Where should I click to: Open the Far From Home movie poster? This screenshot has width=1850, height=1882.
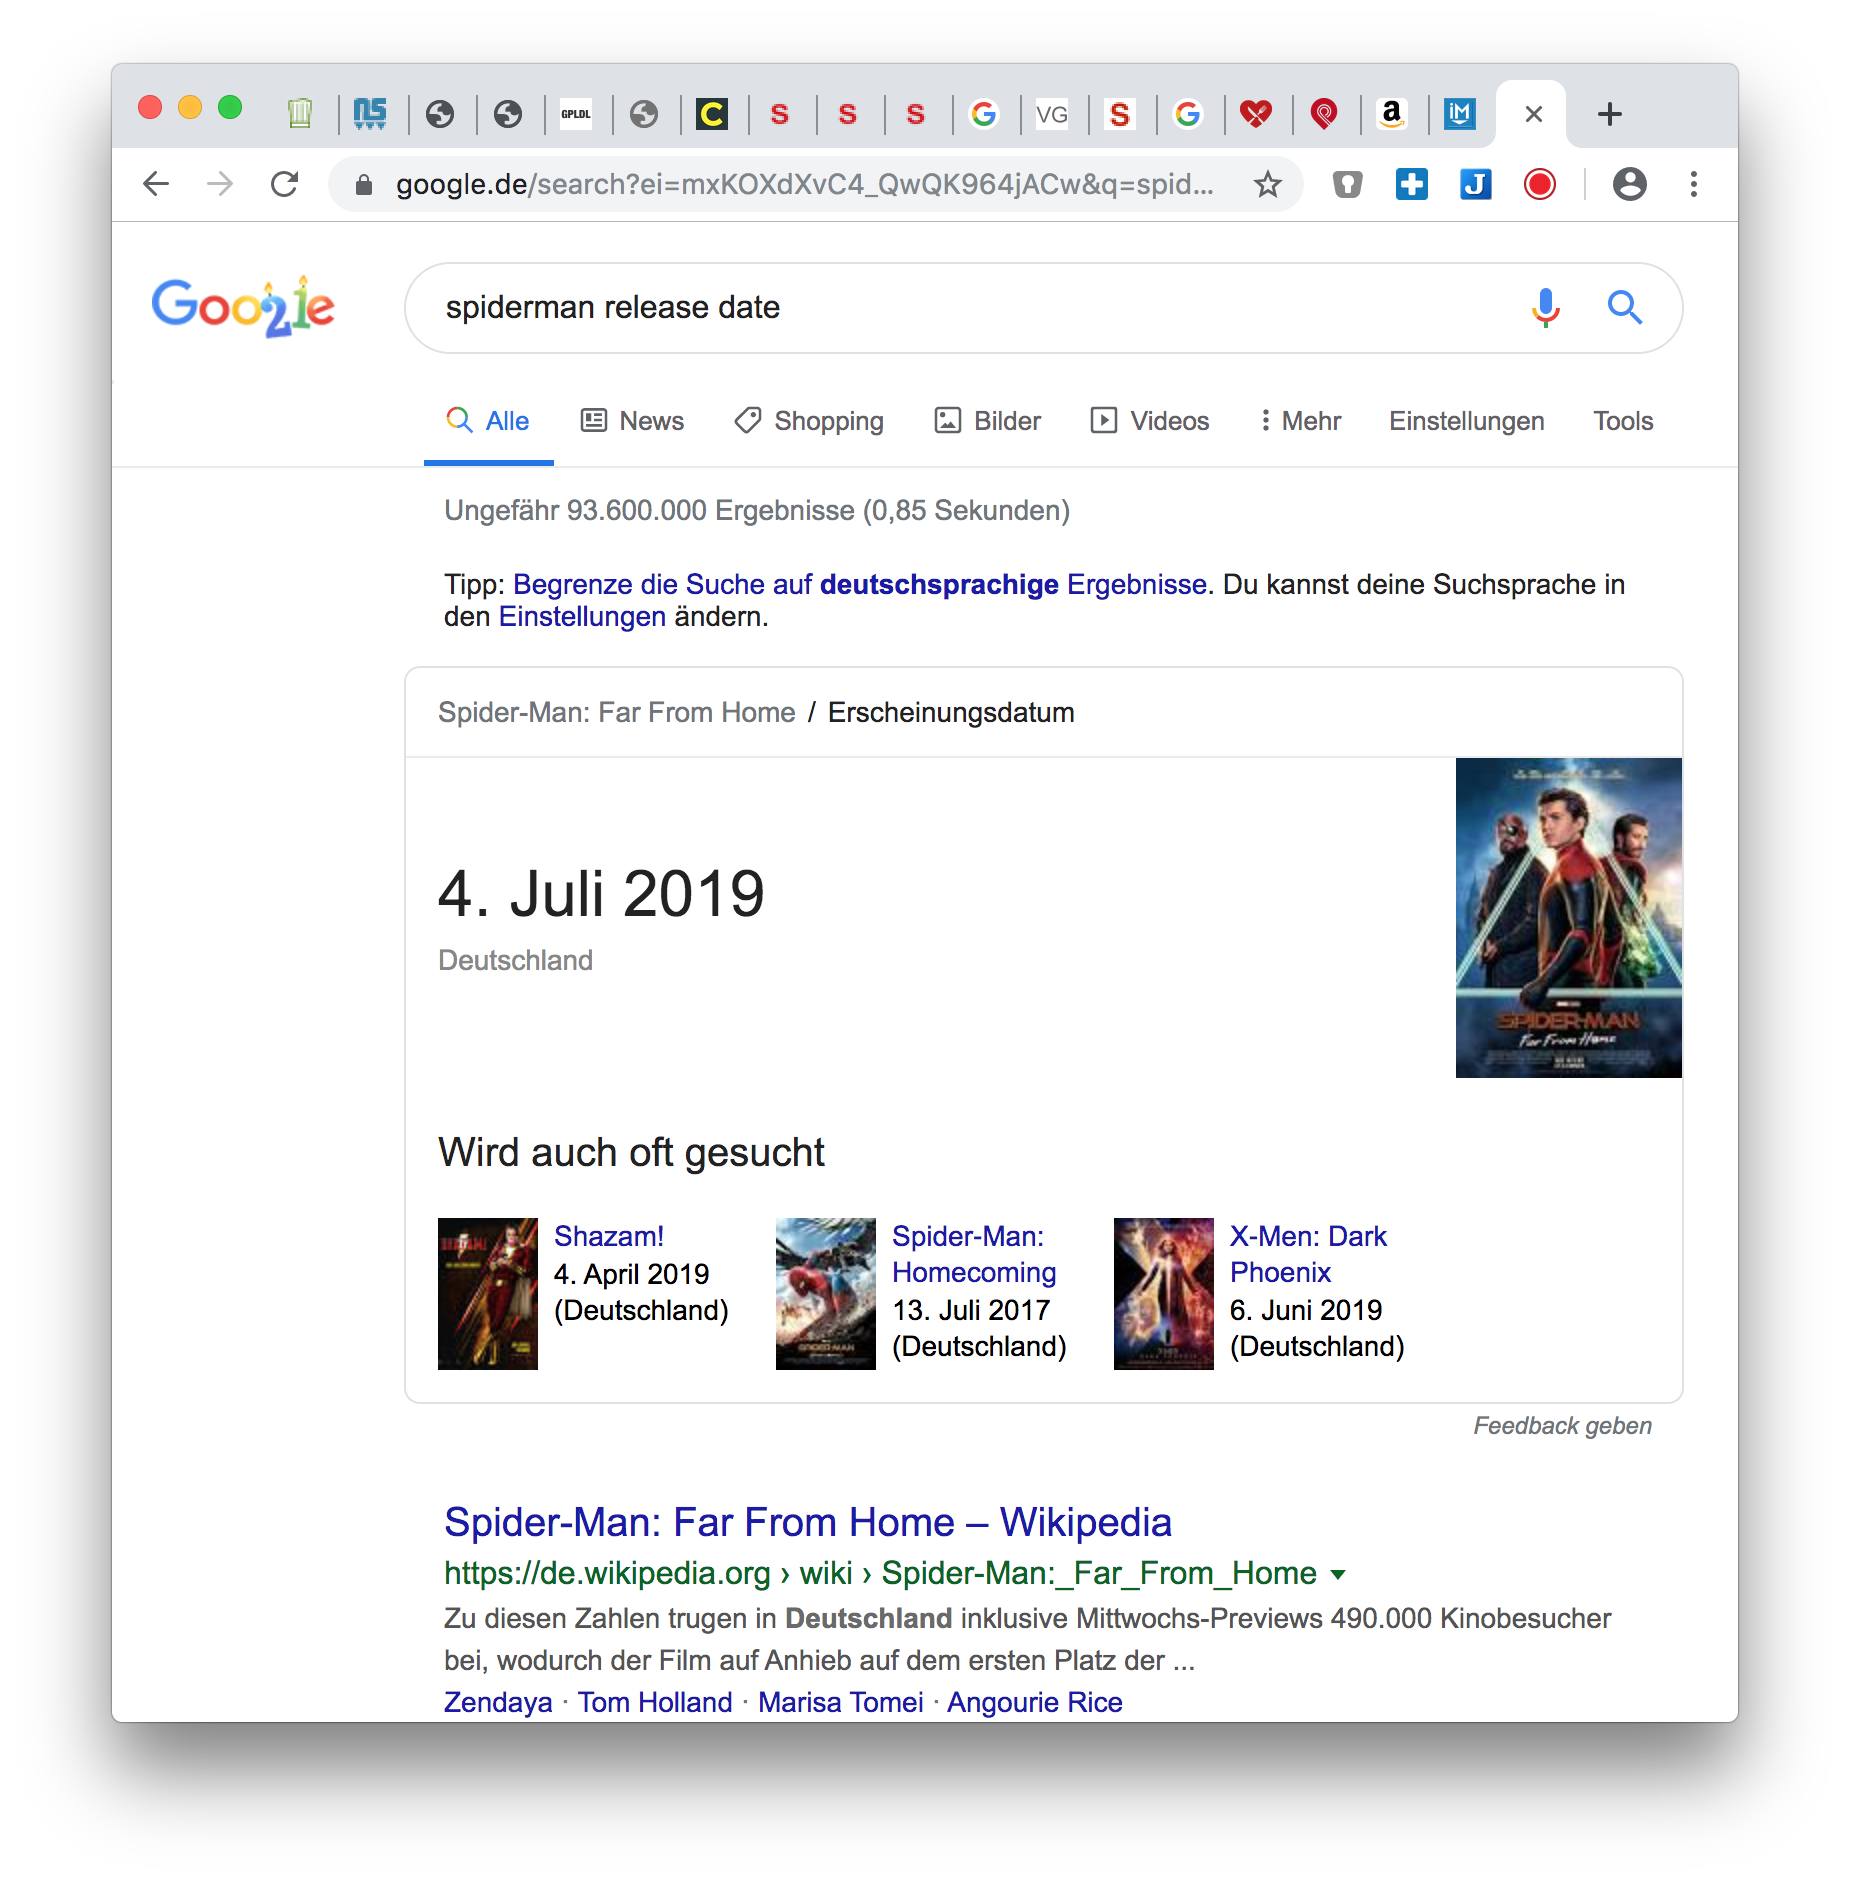(x=1569, y=918)
